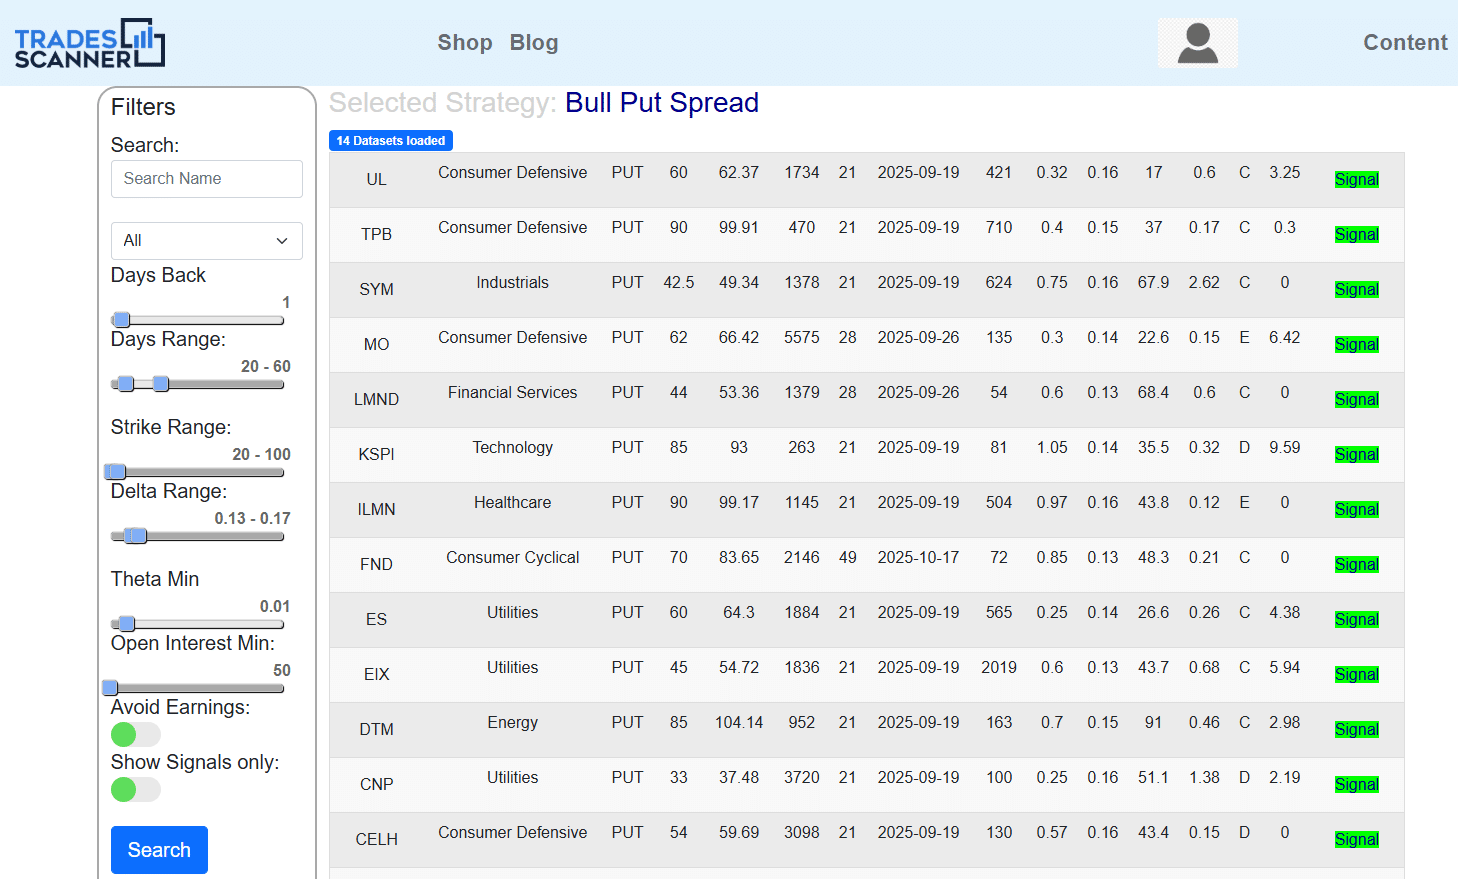
Task: Open the Signal link for CELH
Action: click(1356, 840)
